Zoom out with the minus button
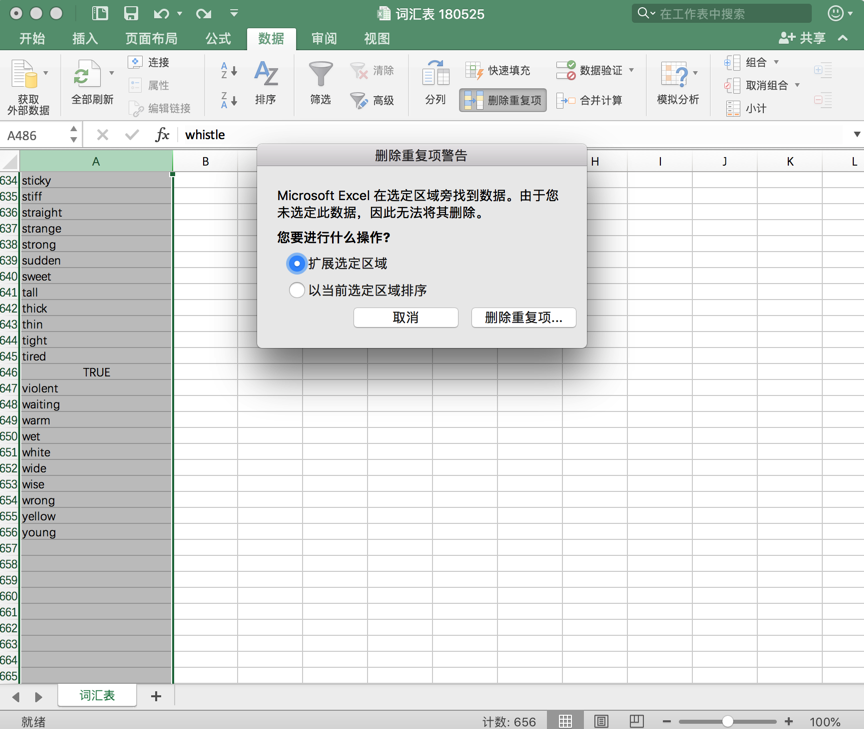 [x=667, y=721]
